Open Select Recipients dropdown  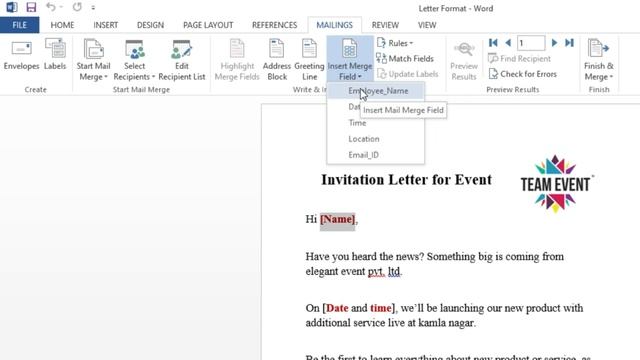(134, 60)
